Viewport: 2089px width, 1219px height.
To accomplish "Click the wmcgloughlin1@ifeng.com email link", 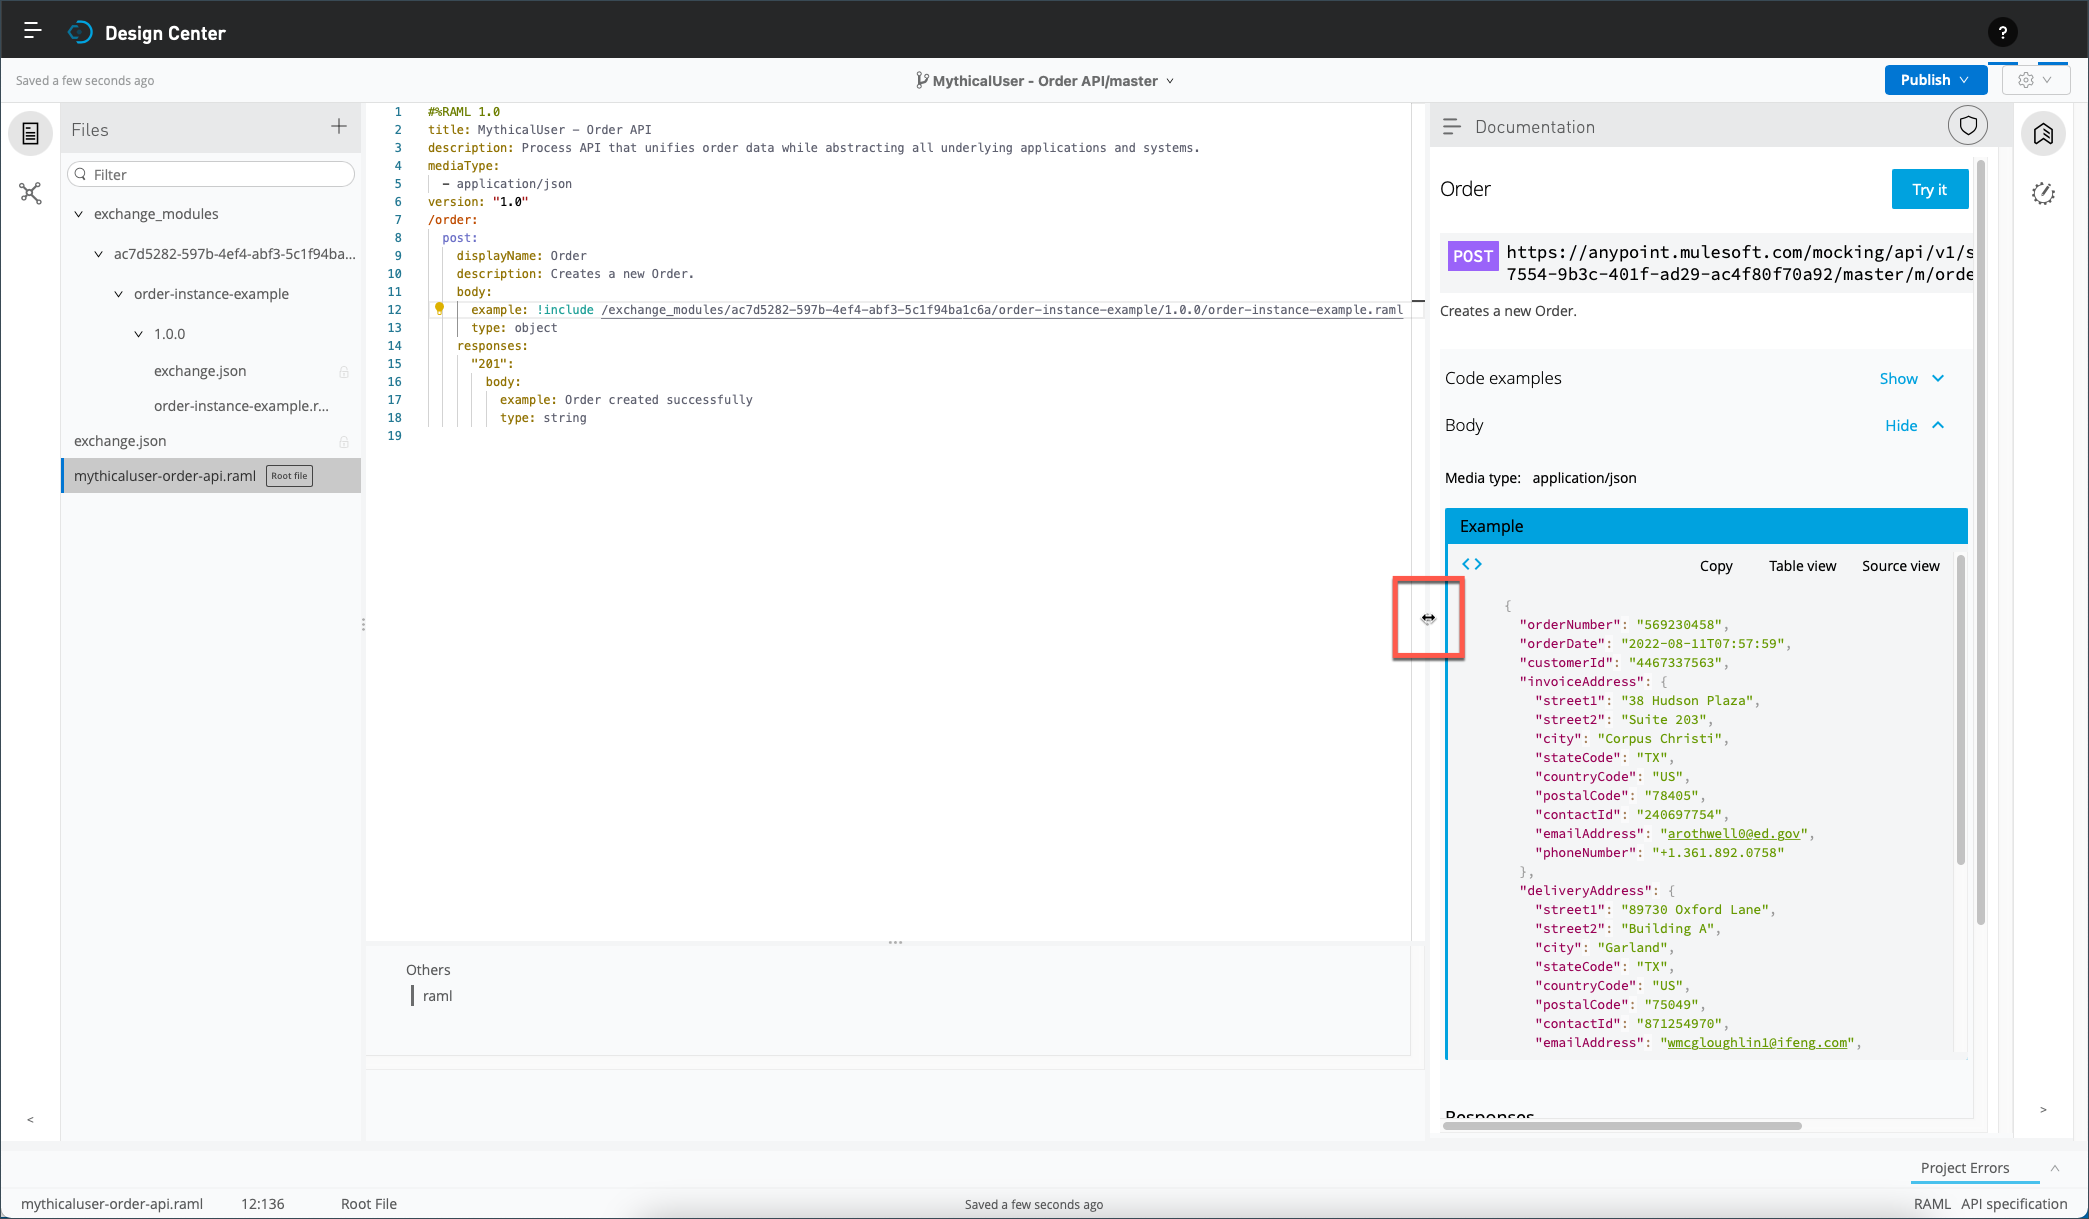I will (x=1757, y=1043).
